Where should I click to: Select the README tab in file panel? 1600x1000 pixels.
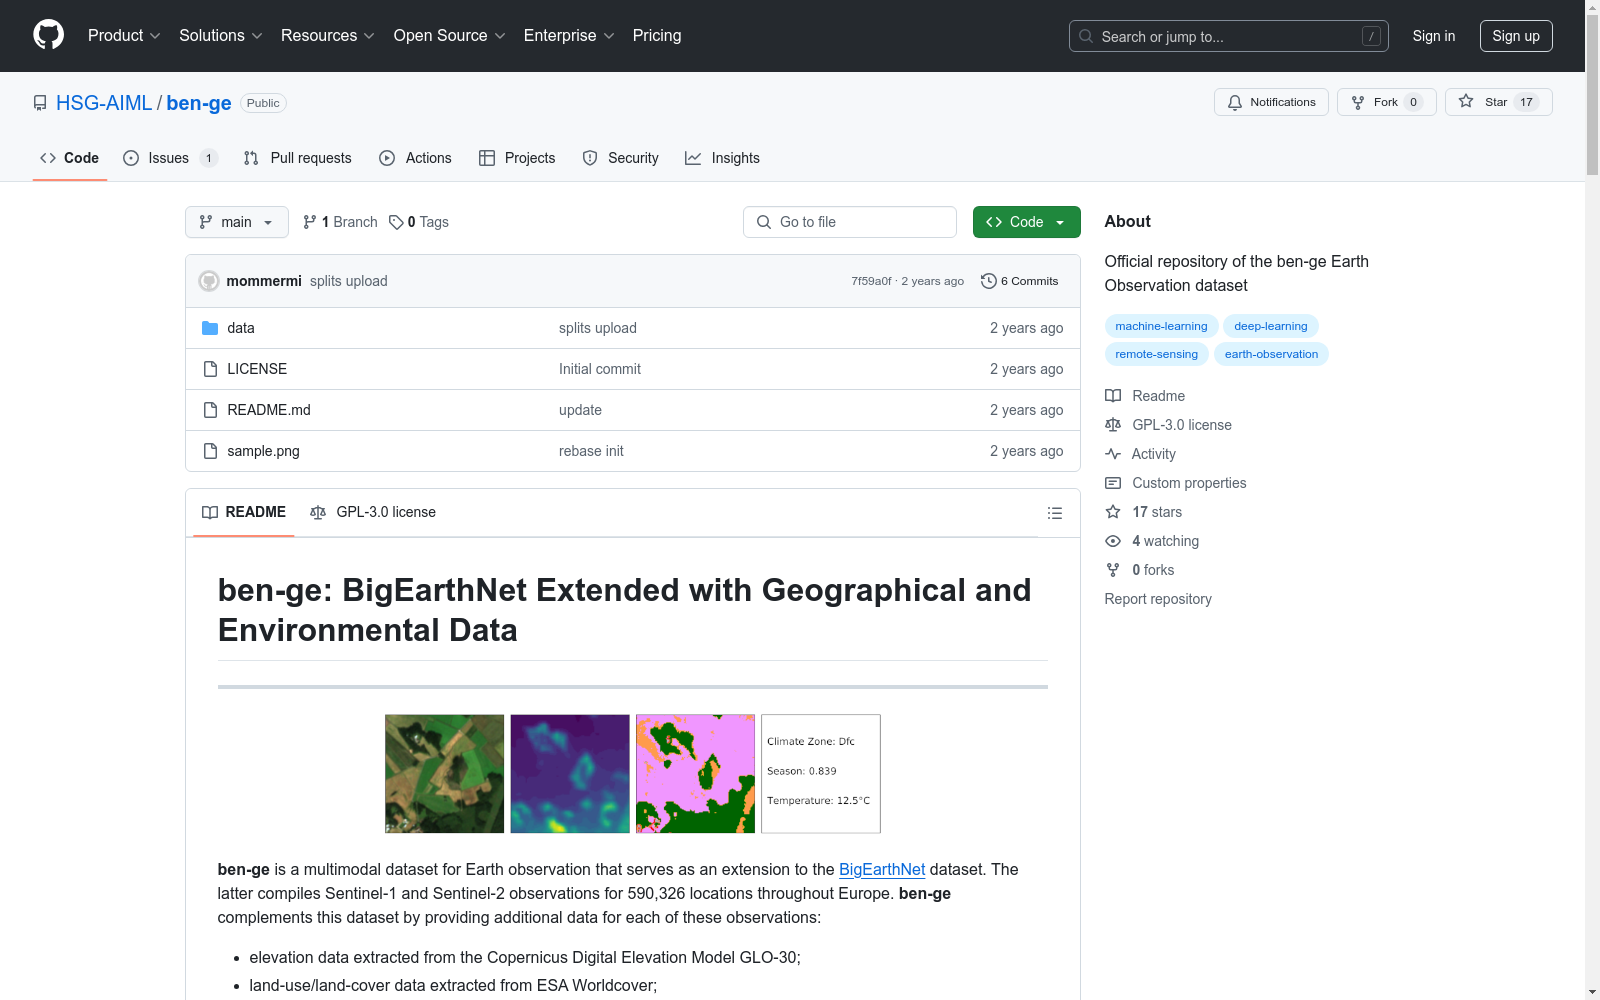point(244,512)
